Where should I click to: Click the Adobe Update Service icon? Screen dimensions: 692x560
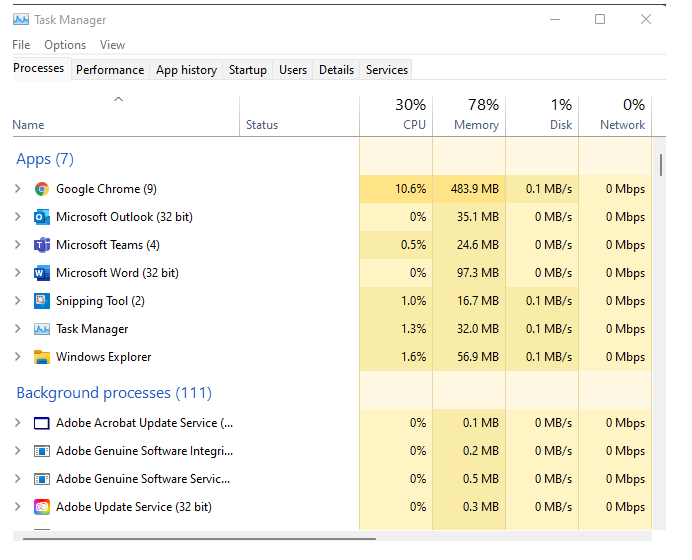[x=41, y=507]
